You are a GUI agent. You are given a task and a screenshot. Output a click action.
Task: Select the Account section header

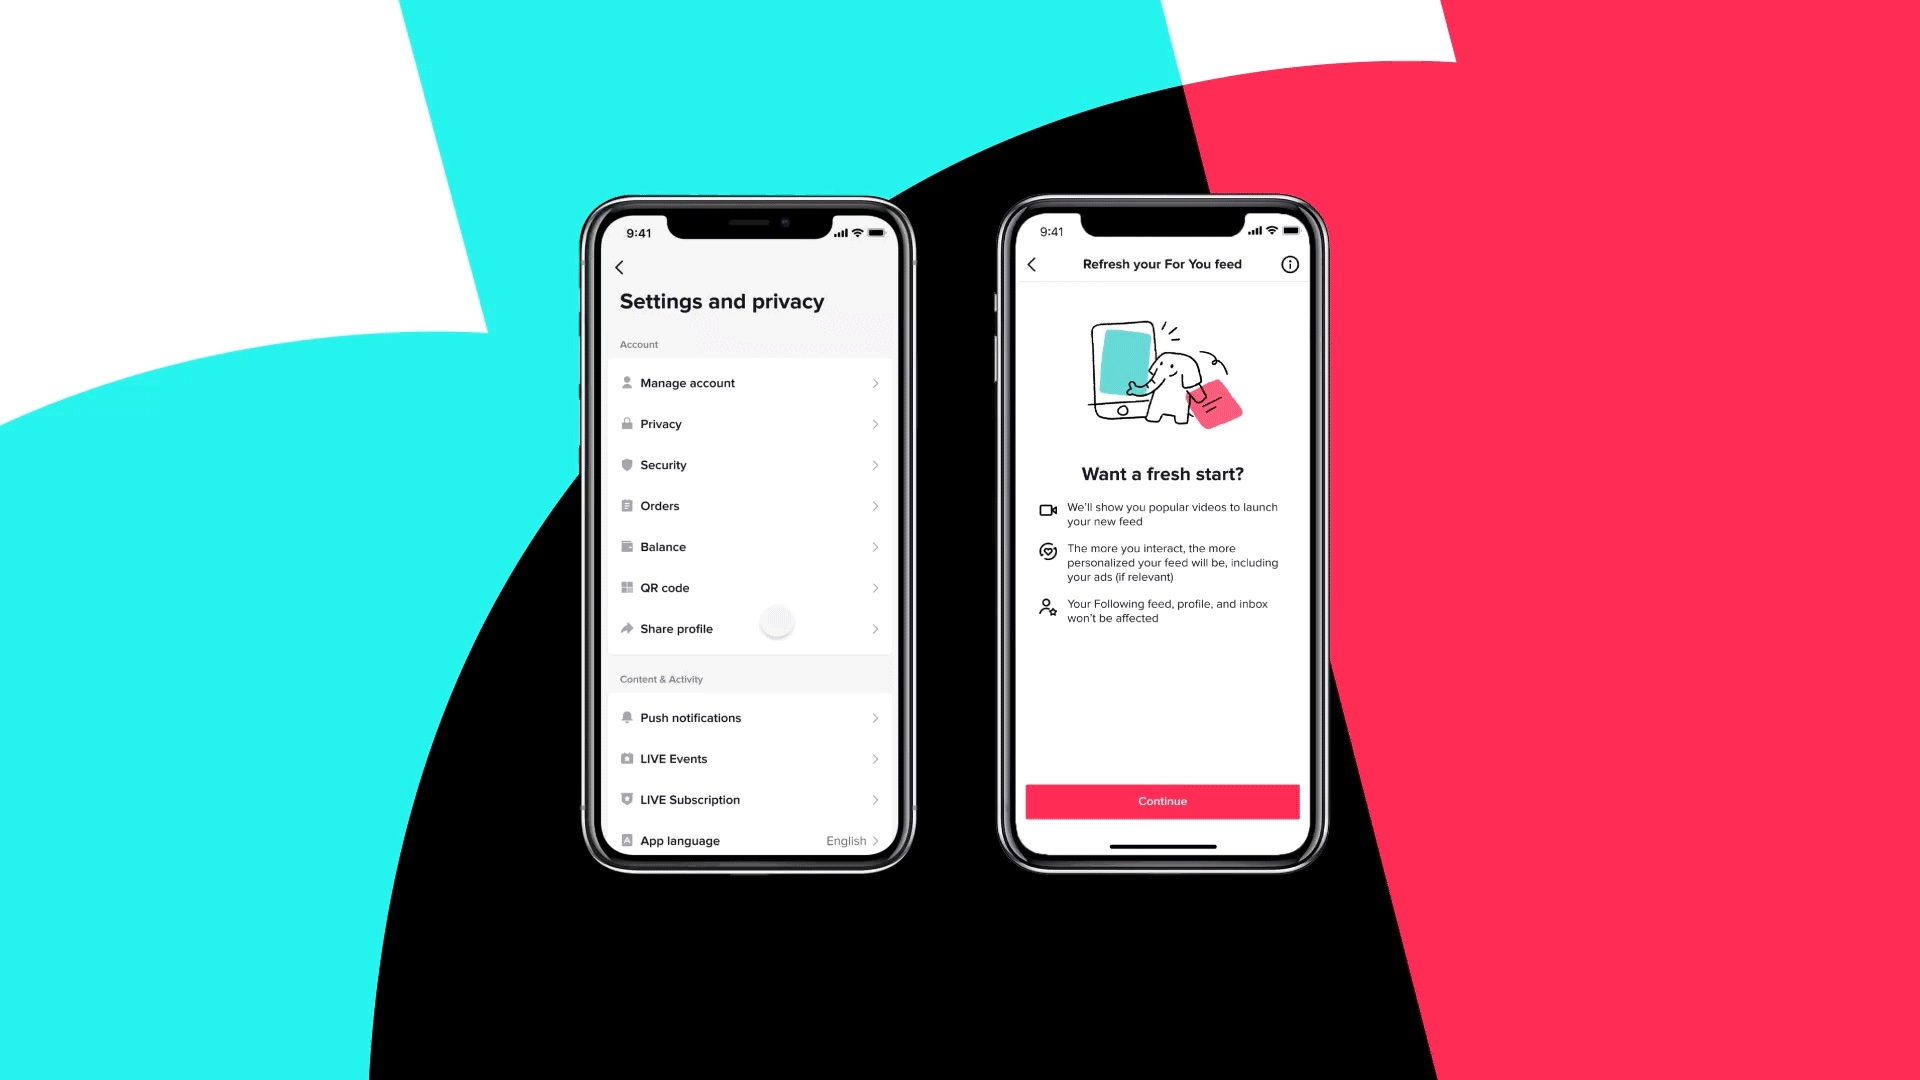tap(638, 343)
